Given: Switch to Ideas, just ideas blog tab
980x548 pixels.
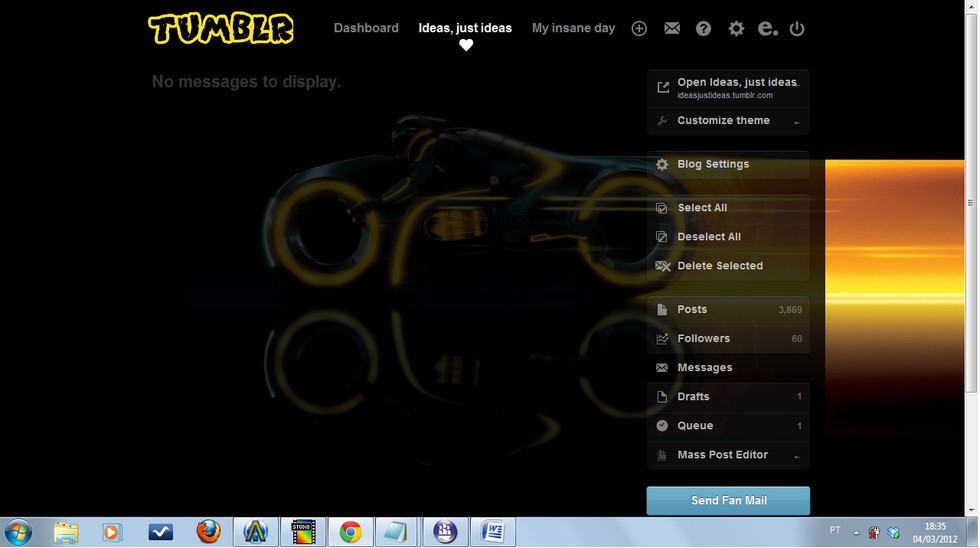Looking at the screenshot, I should pyautogui.click(x=465, y=28).
